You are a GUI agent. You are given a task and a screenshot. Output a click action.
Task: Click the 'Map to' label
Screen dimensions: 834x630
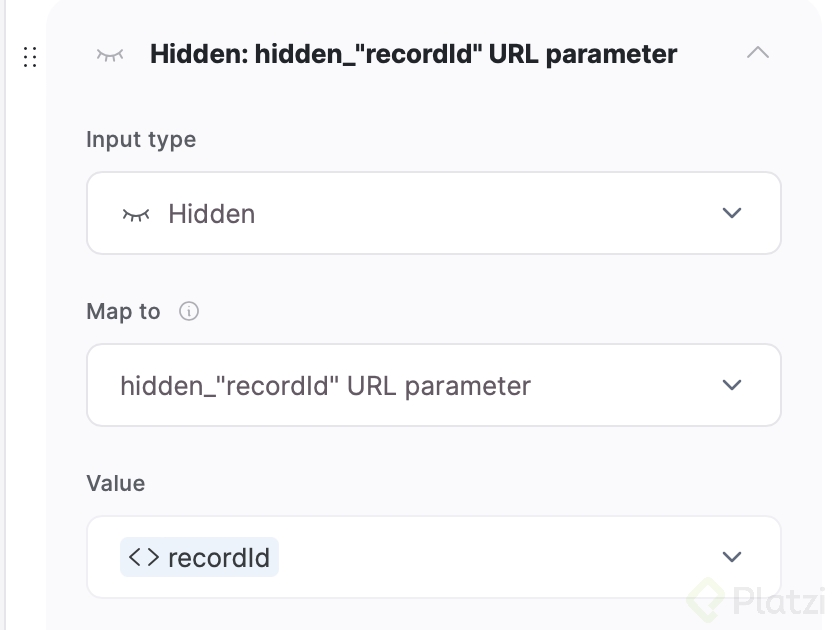(x=123, y=311)
